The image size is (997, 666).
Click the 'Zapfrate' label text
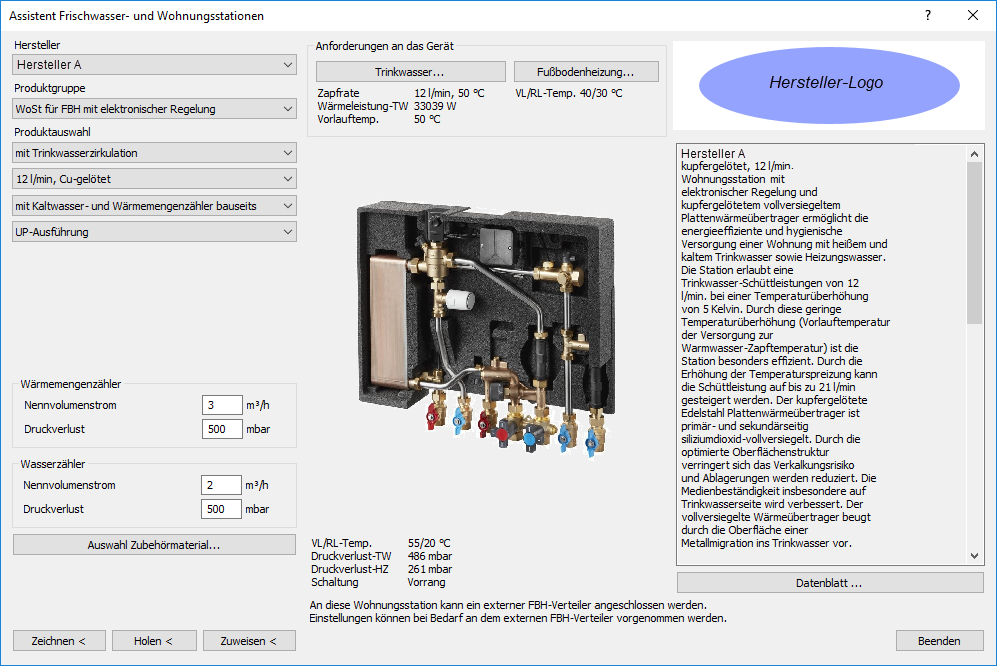tap(338, 93)
